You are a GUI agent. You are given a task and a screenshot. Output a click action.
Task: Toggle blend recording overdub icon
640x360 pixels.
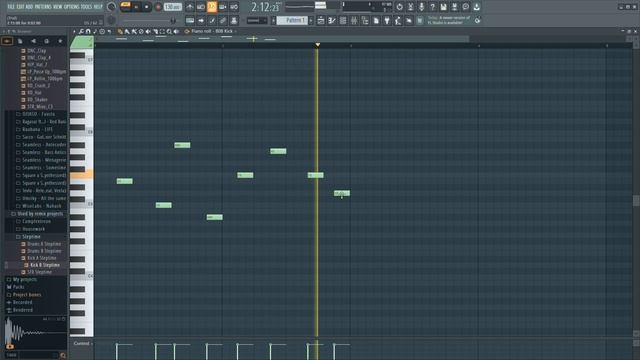pos(223,7)
